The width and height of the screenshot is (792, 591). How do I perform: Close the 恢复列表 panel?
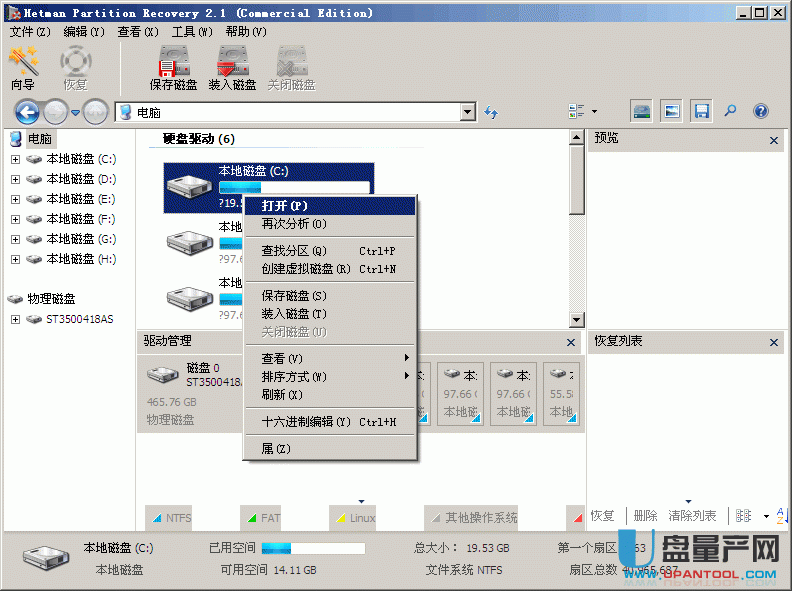click(774, 342)
